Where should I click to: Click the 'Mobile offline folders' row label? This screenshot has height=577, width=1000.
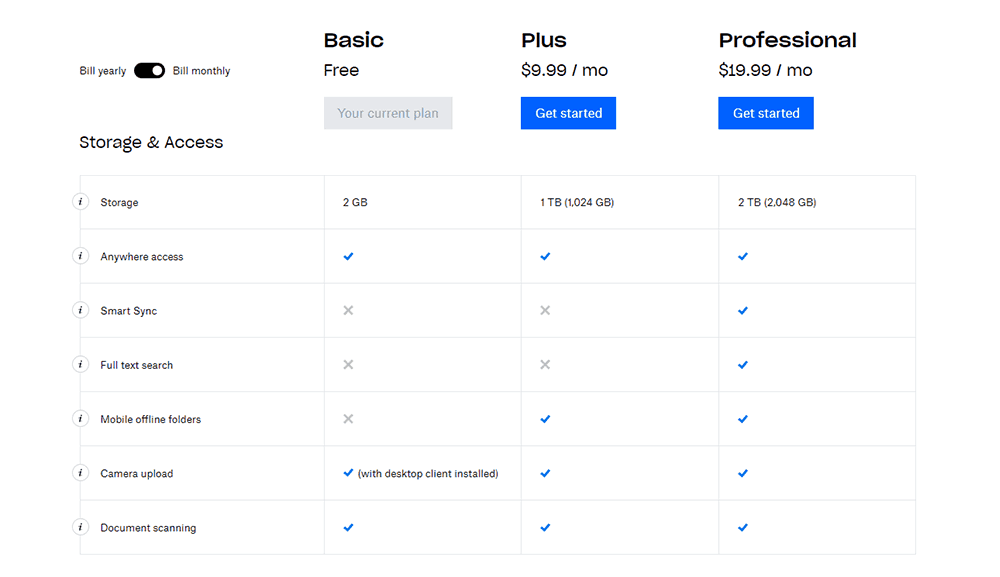(151, 419)
